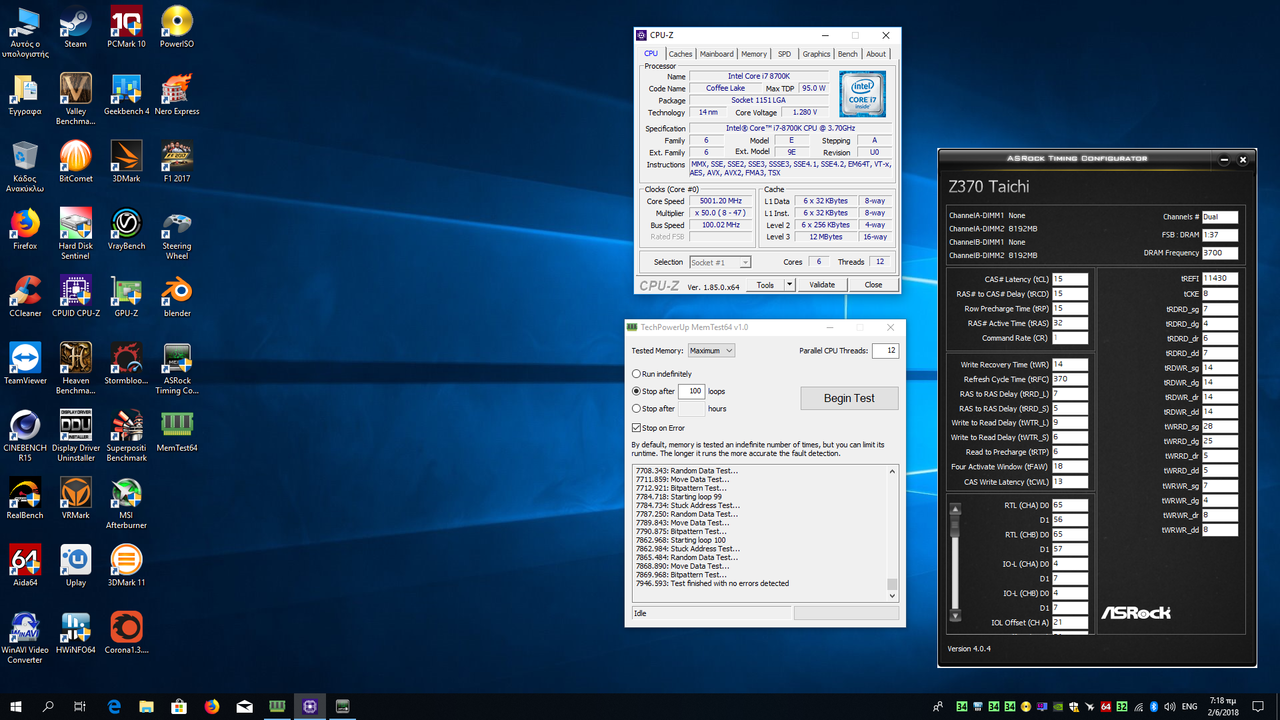Open the Mainboard tab in CPU-Z

point(716,54)
